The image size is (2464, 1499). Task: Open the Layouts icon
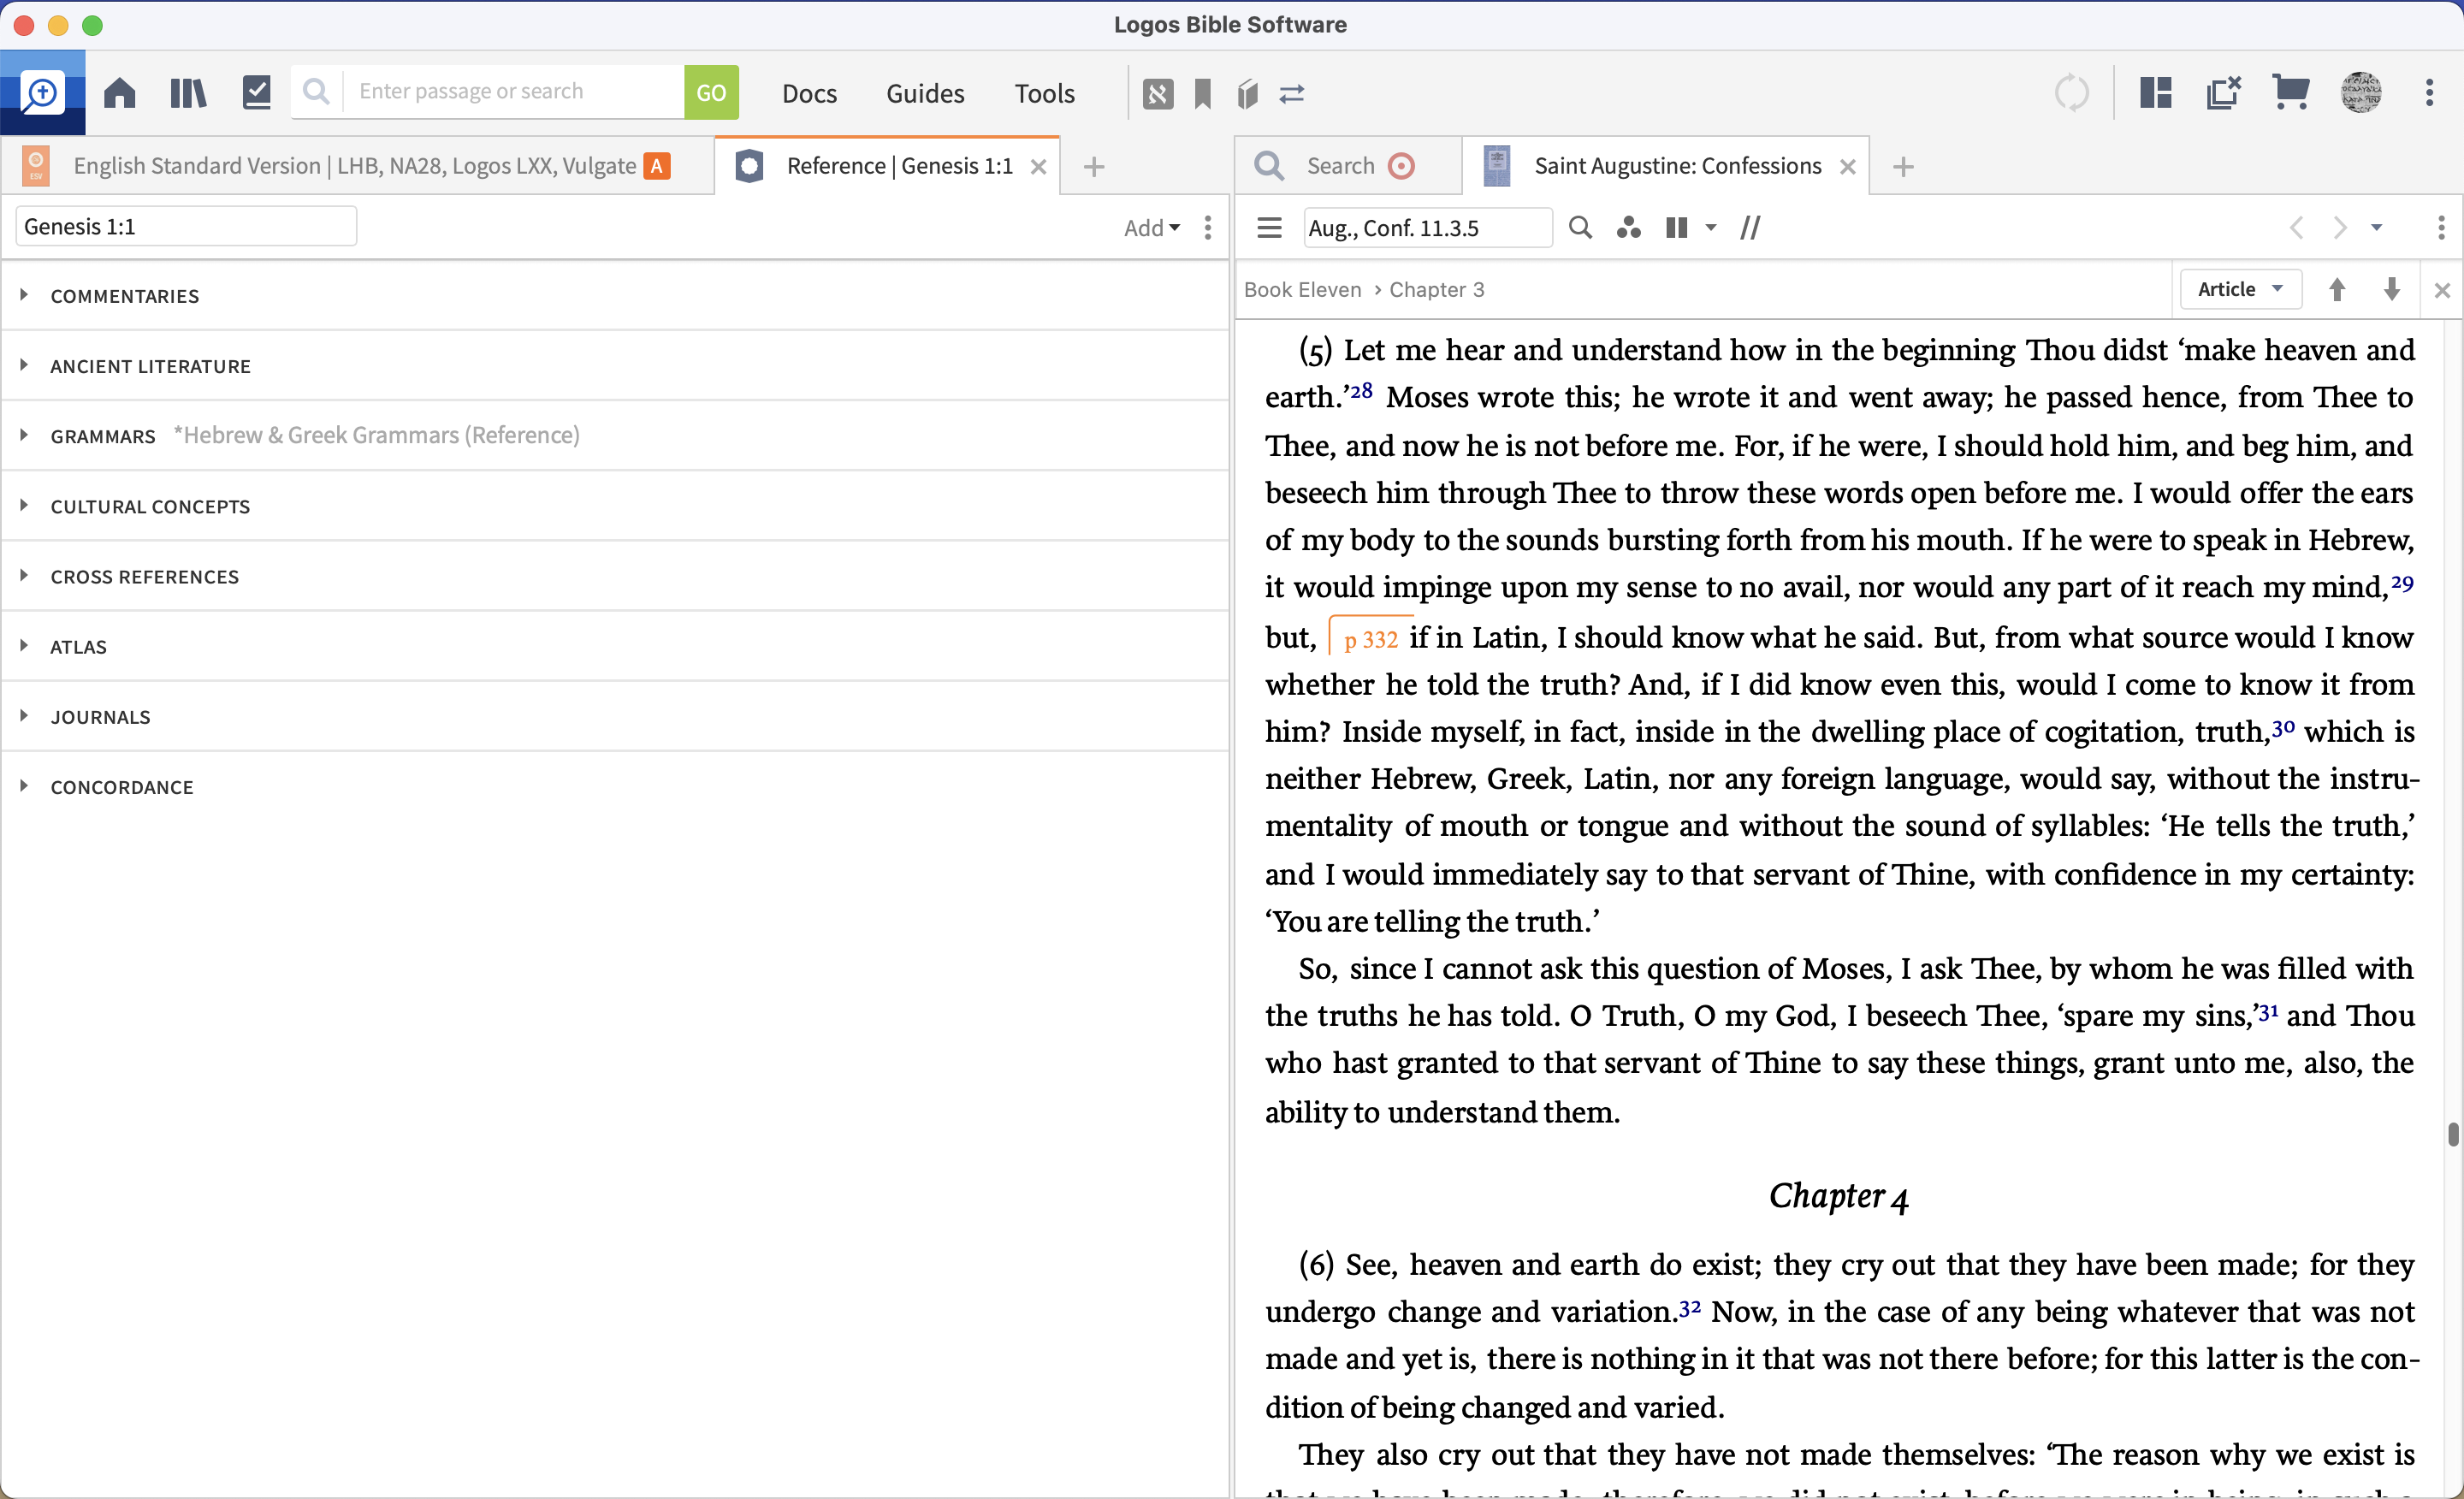tap(2155, 93)
